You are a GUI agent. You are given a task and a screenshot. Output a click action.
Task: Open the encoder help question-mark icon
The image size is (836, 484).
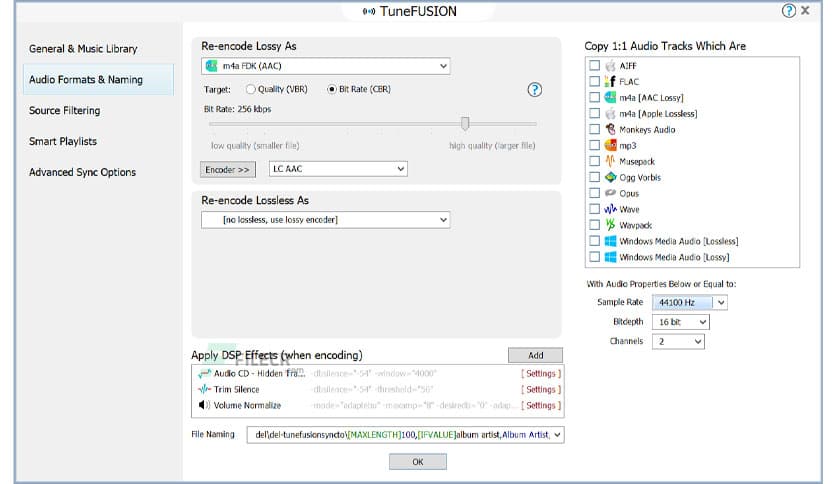click(x=534, y=90)
